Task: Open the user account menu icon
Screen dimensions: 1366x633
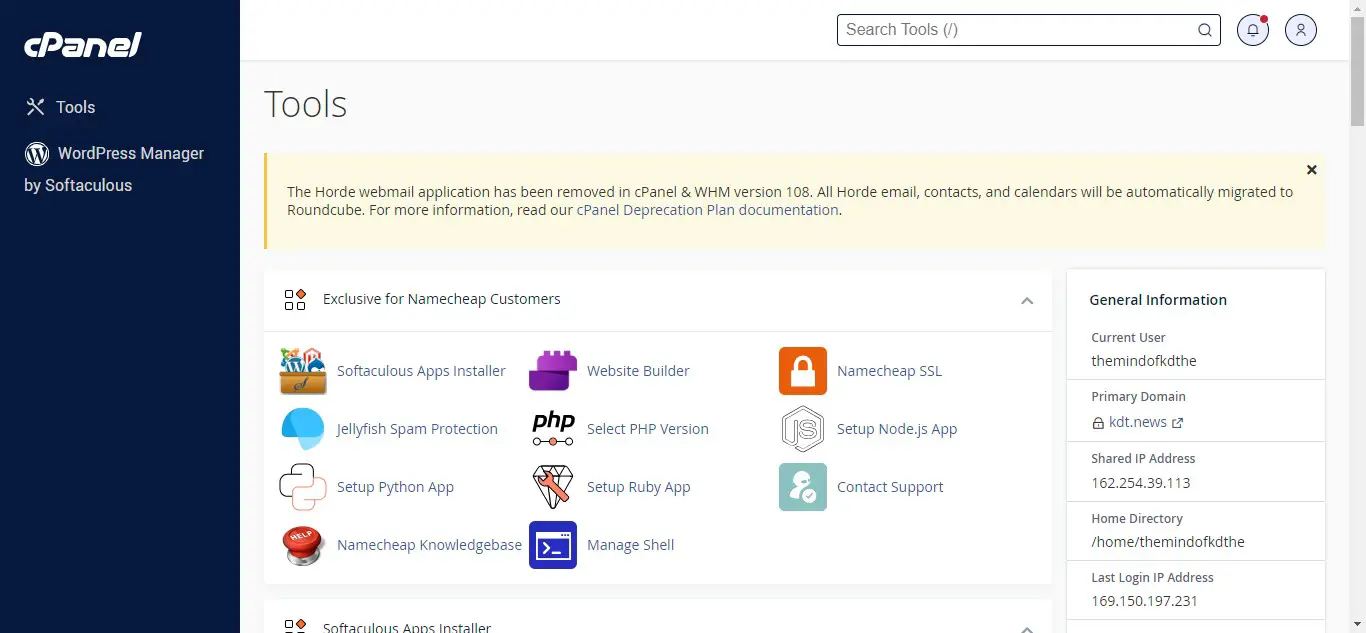Action: [x=1301, y=30]
